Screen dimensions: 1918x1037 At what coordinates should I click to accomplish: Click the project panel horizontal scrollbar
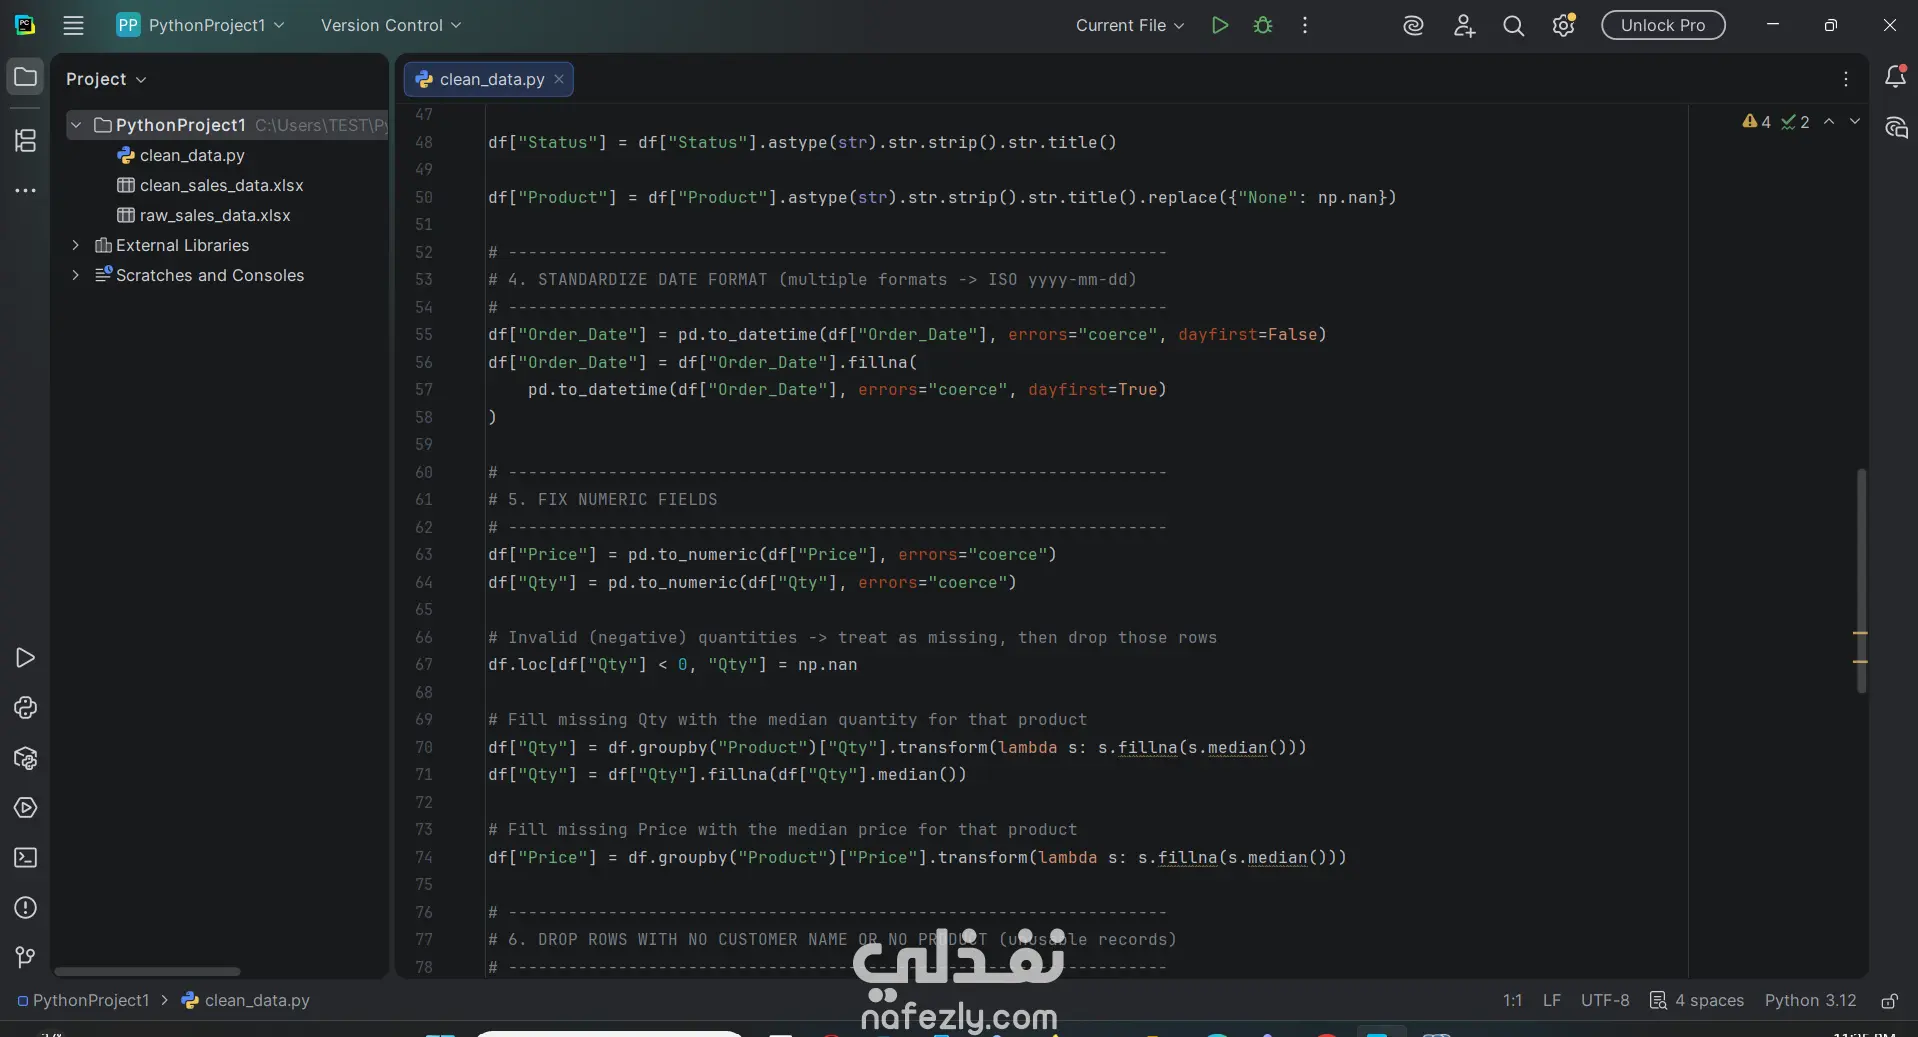click(x=147, y=971)
